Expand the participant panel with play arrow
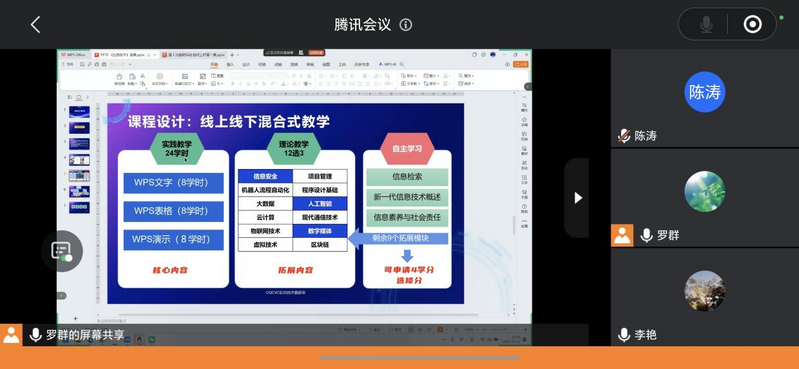Image resolution: width=799 pixels, height=369 pixels. (577, 197)
